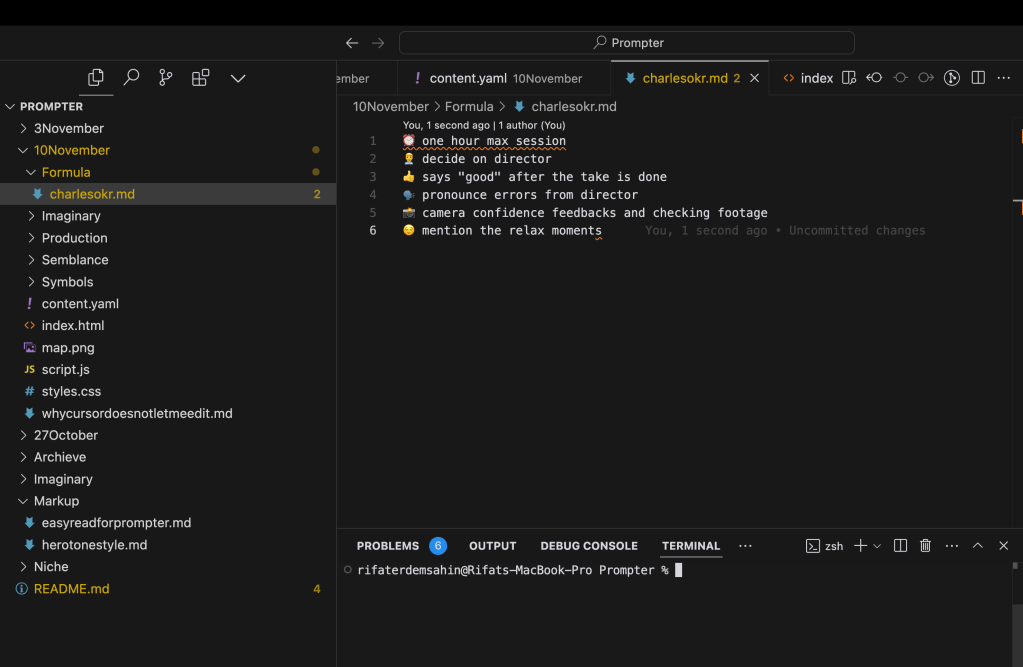1023x667 pixels.
Task: Expand the 27October folder
Action: coord(168,435)
